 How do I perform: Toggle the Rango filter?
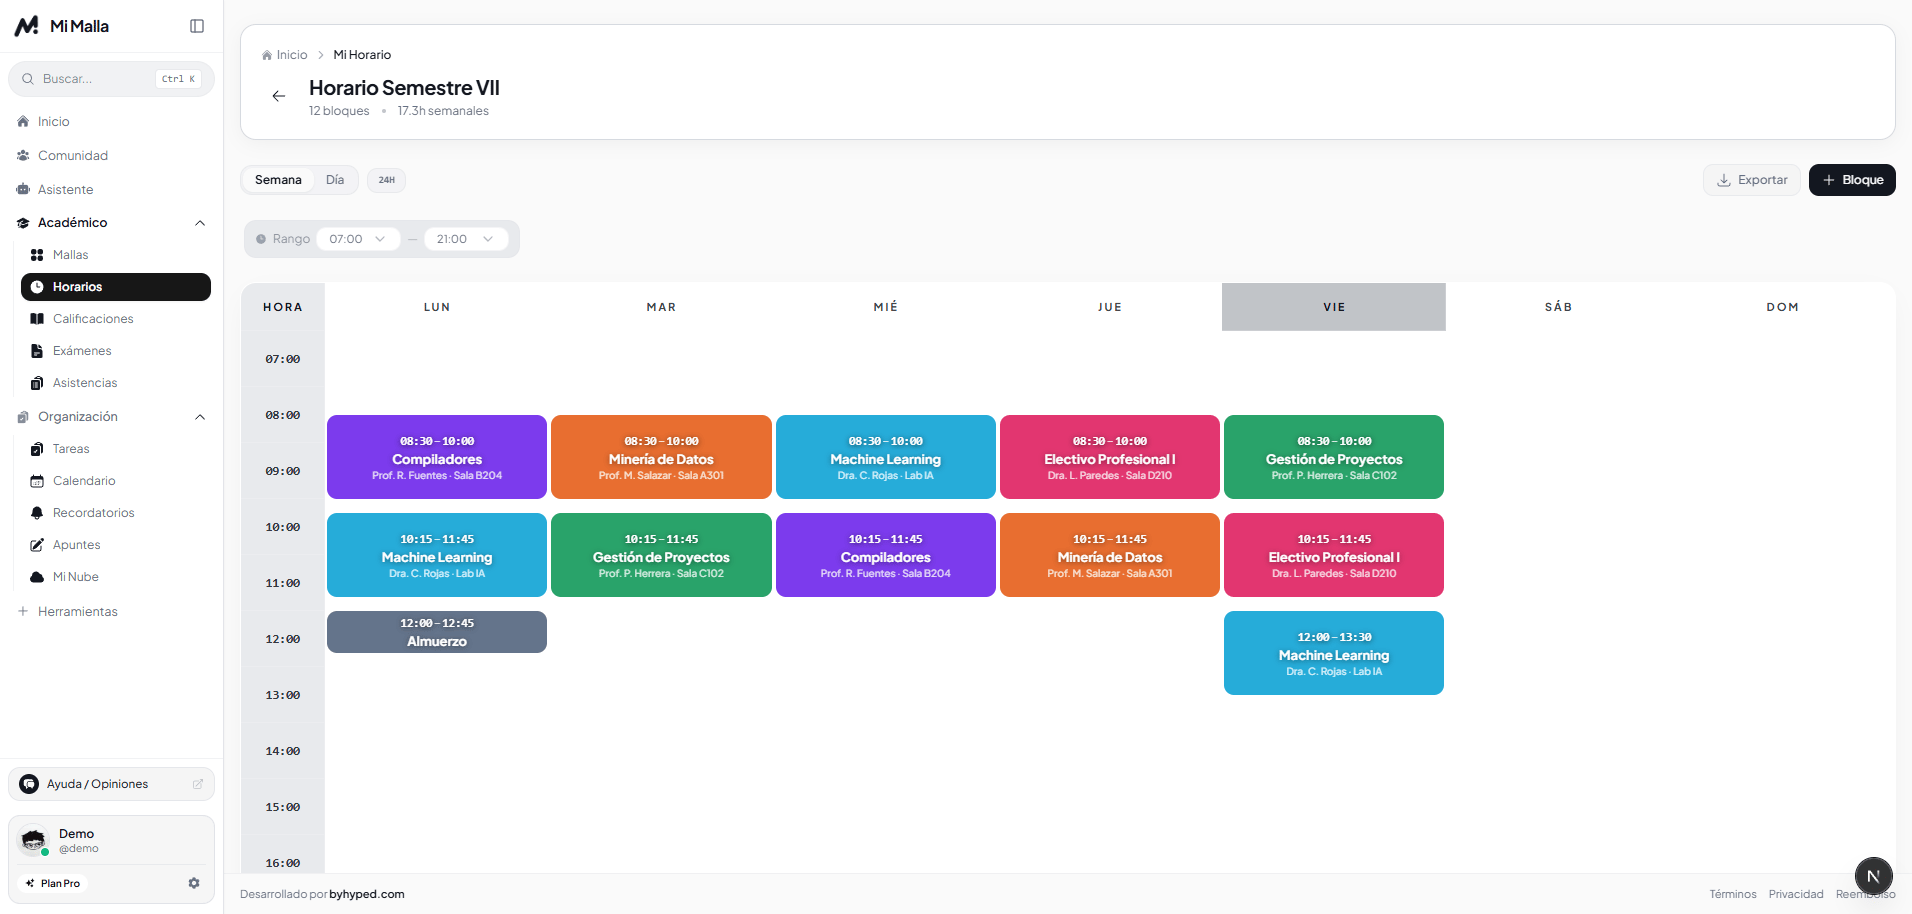tap(283, 239)
